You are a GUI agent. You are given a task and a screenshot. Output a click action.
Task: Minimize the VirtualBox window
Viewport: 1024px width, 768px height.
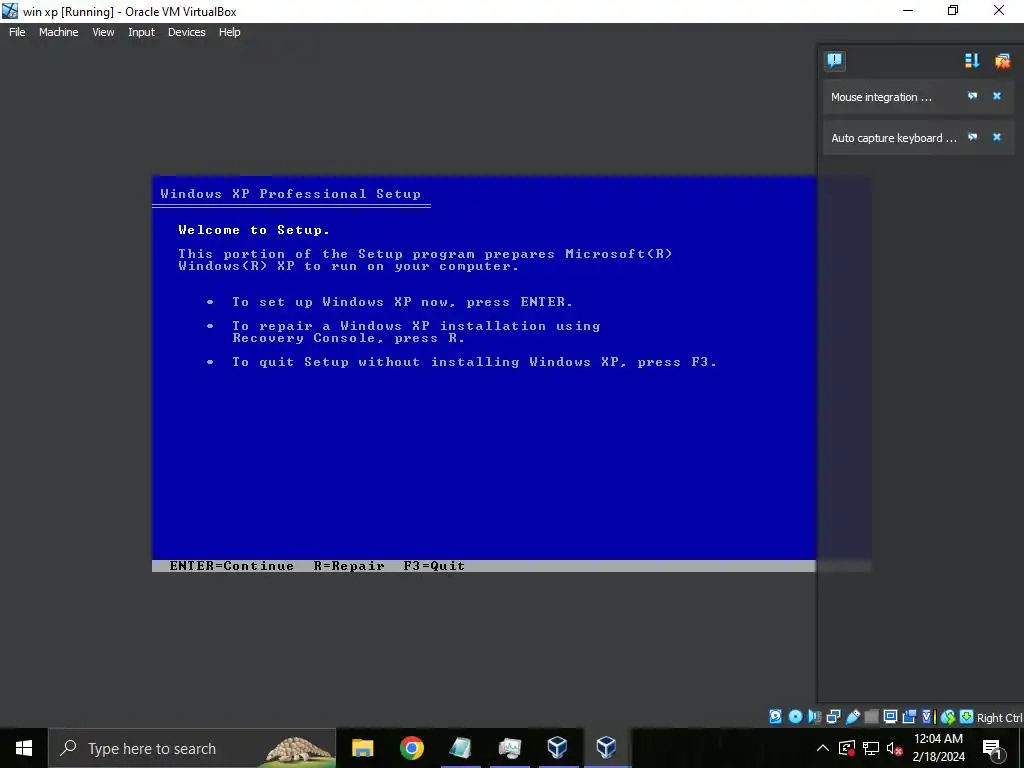tap(908, 10)
